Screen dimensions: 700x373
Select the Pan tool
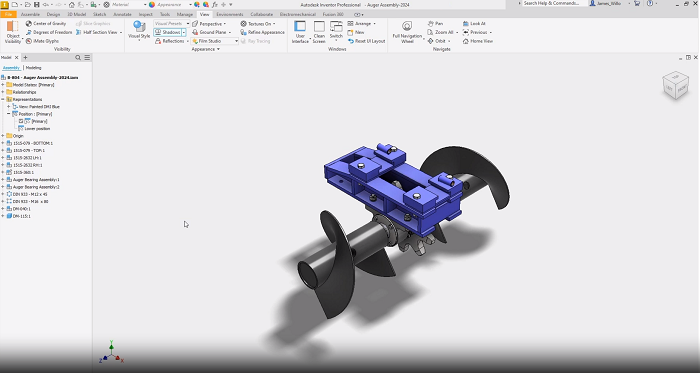click(x=435, y=24)
